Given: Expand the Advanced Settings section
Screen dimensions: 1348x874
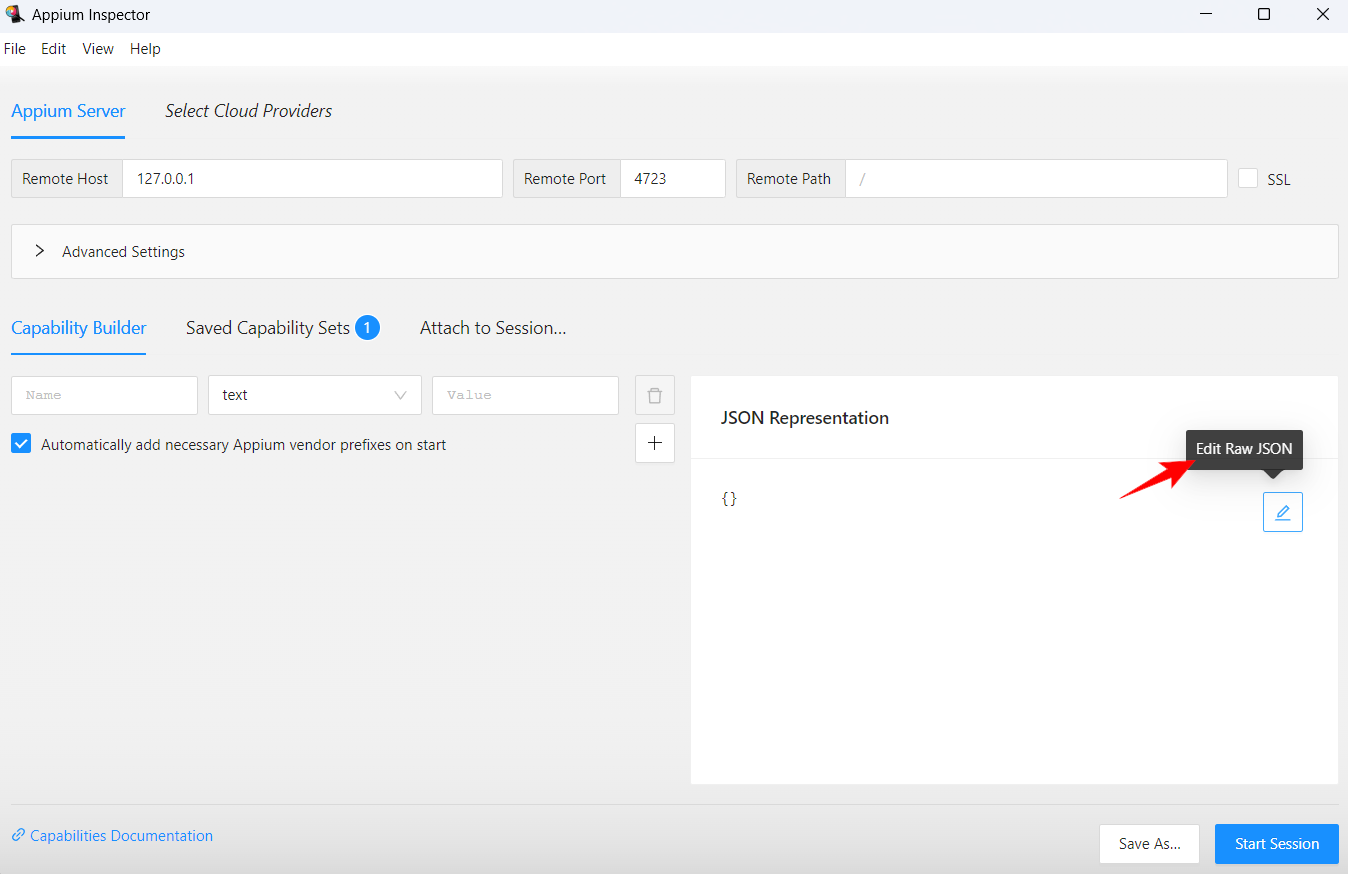Looking at the screenshot, I should click(40, 251).
